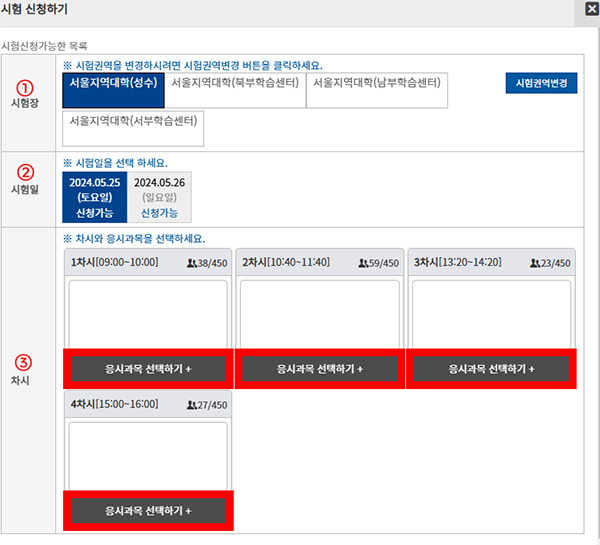
Task: Click the 시험권역변경 button
Action: [x=541, y=83]
